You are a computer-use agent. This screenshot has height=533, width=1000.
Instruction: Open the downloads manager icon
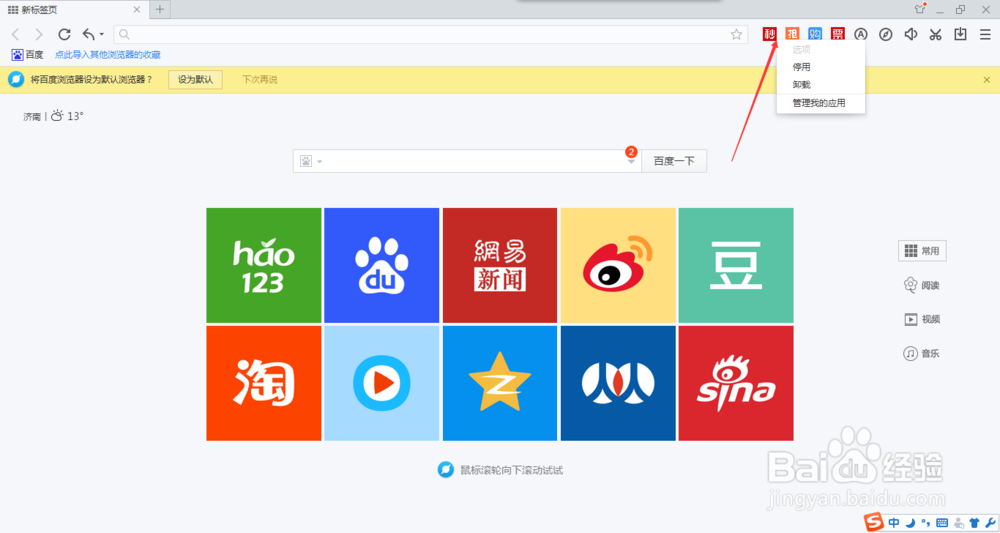point(960,34)
